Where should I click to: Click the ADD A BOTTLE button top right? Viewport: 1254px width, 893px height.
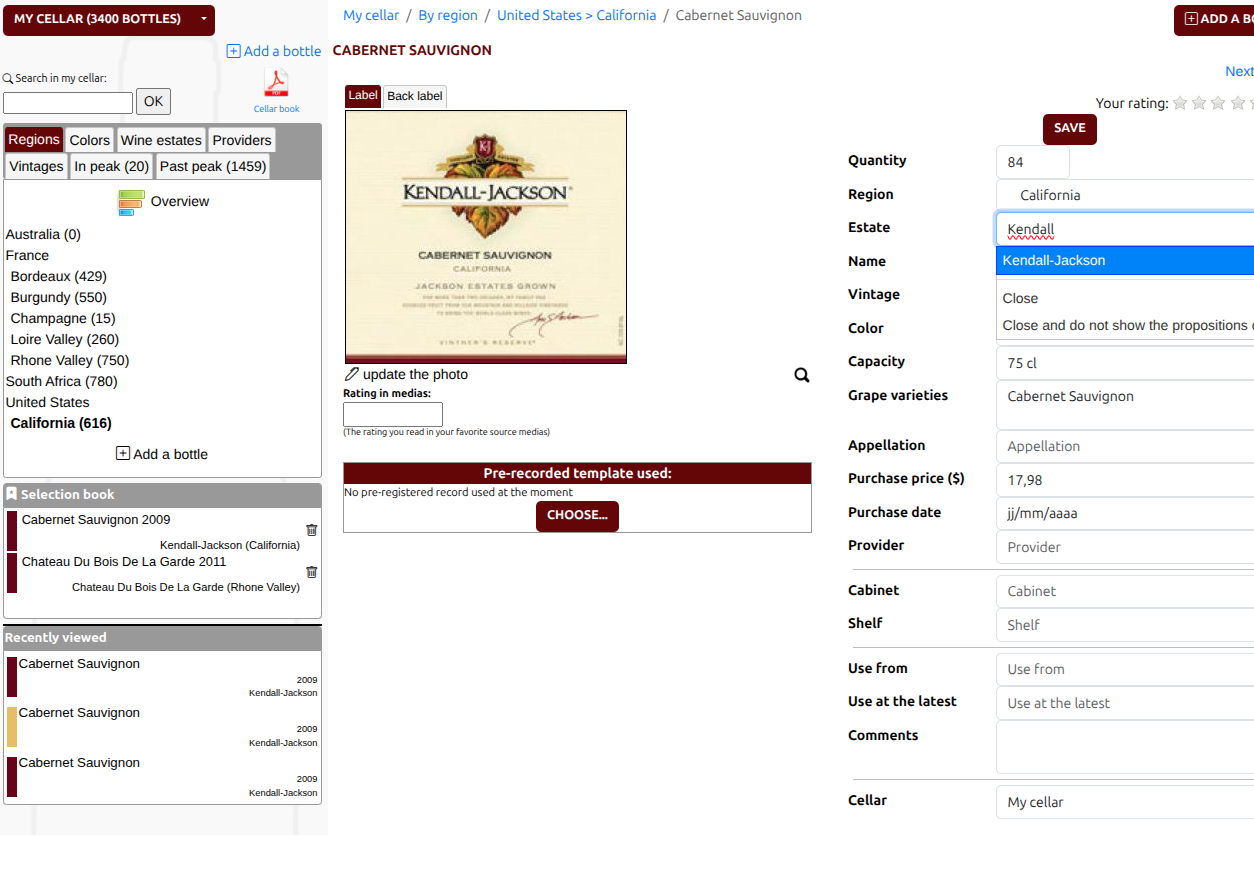(x=1214, y=19)
